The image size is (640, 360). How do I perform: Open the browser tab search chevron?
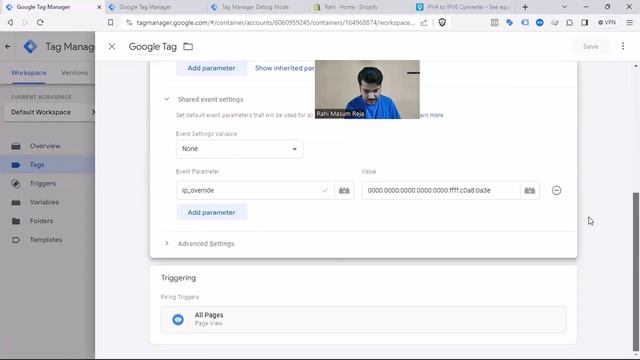564,7
